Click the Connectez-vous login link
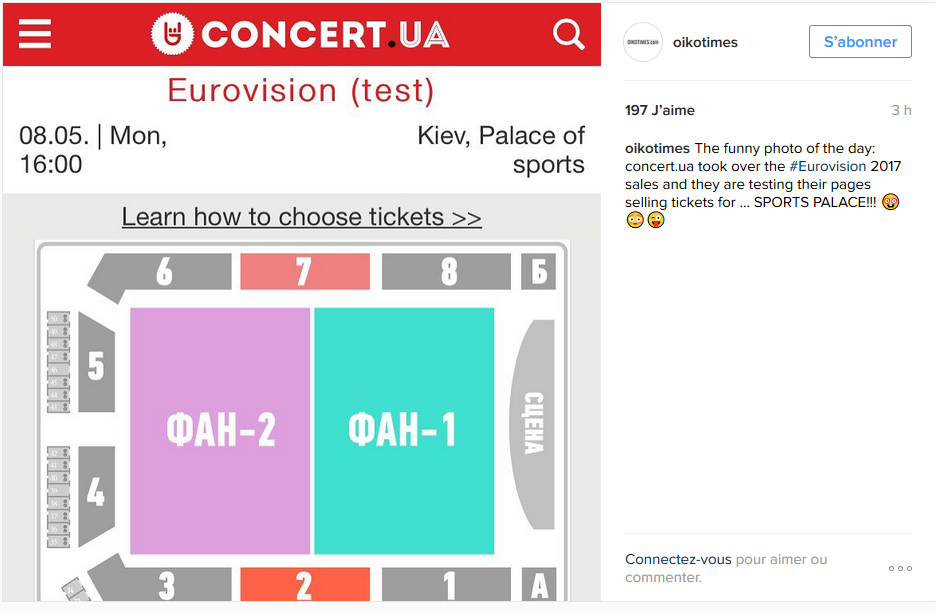This screenshot has width=936, height=613. tap(678, 559)
